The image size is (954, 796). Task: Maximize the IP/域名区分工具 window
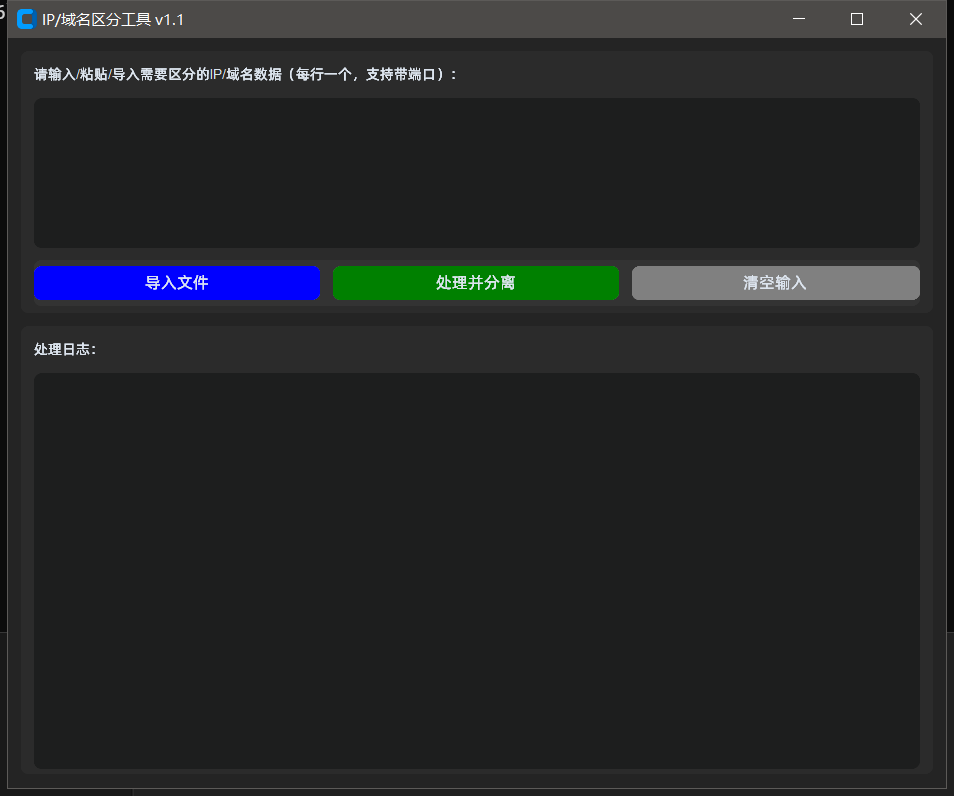click(x=857, y=20)
